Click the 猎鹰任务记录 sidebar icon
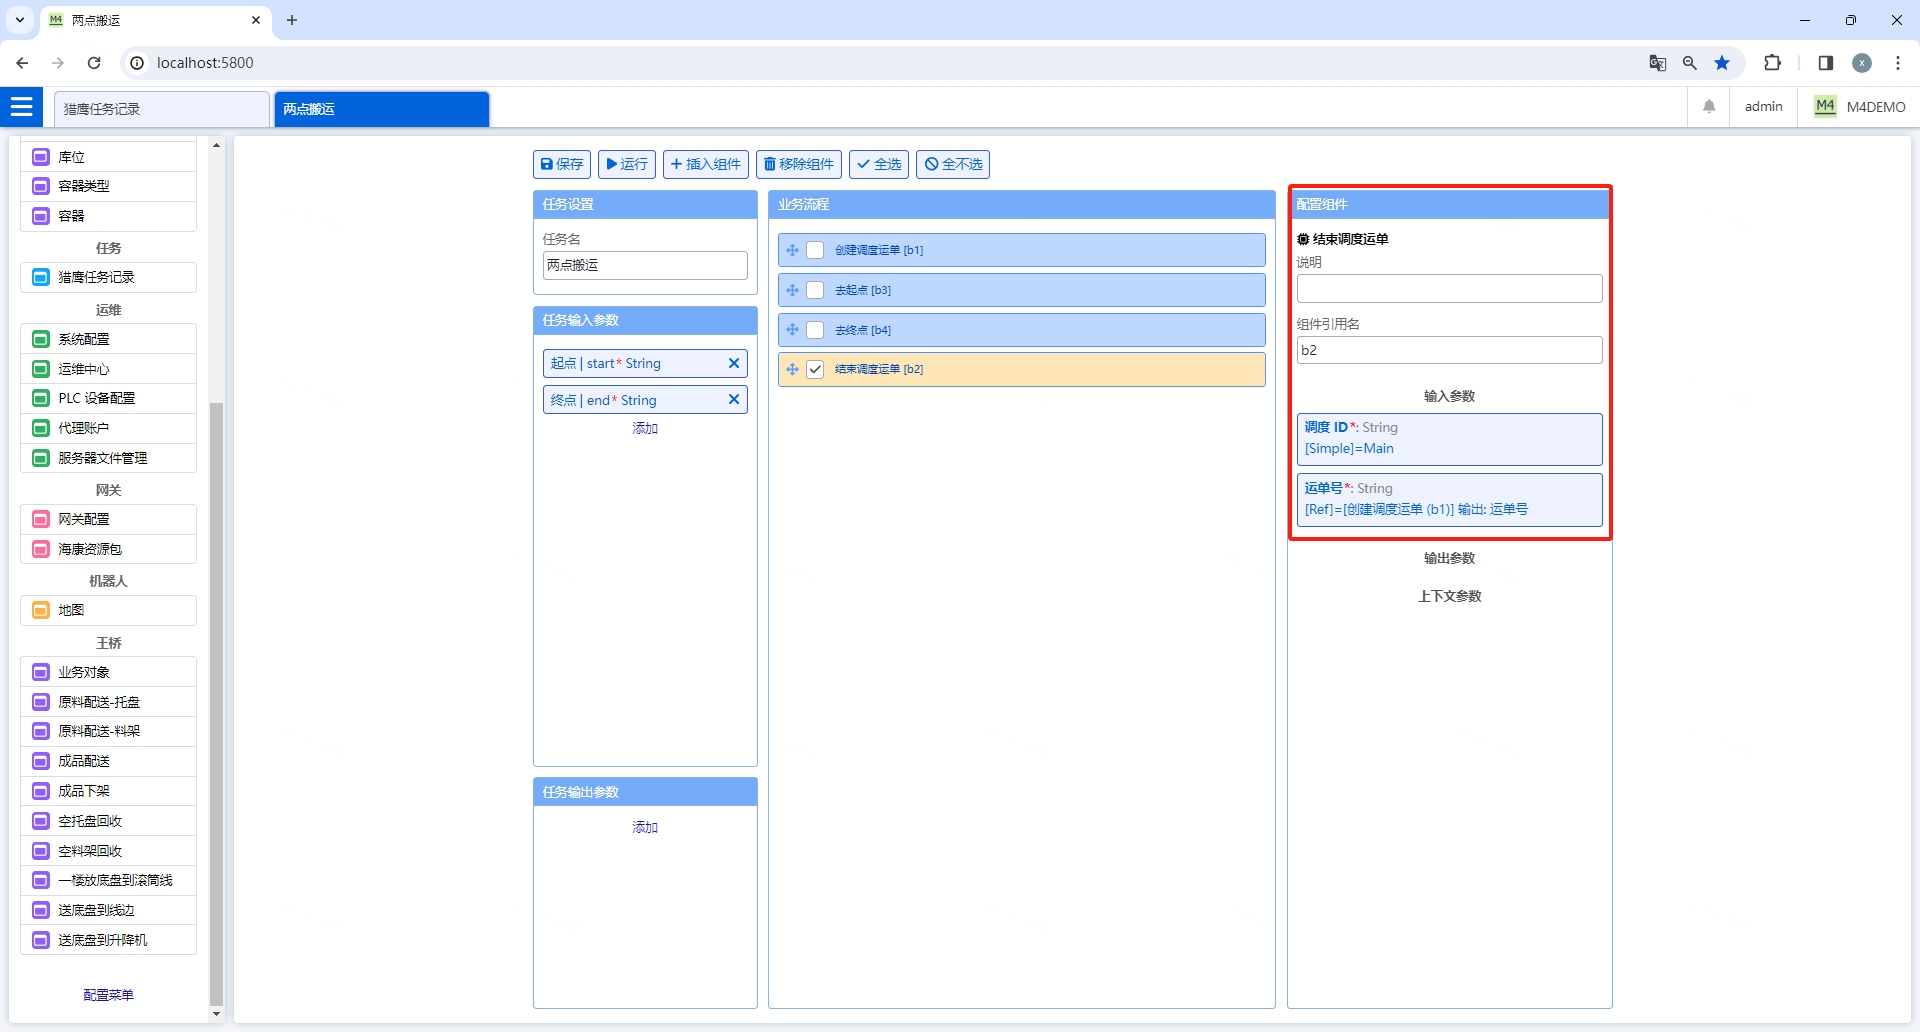 point(41,277)
